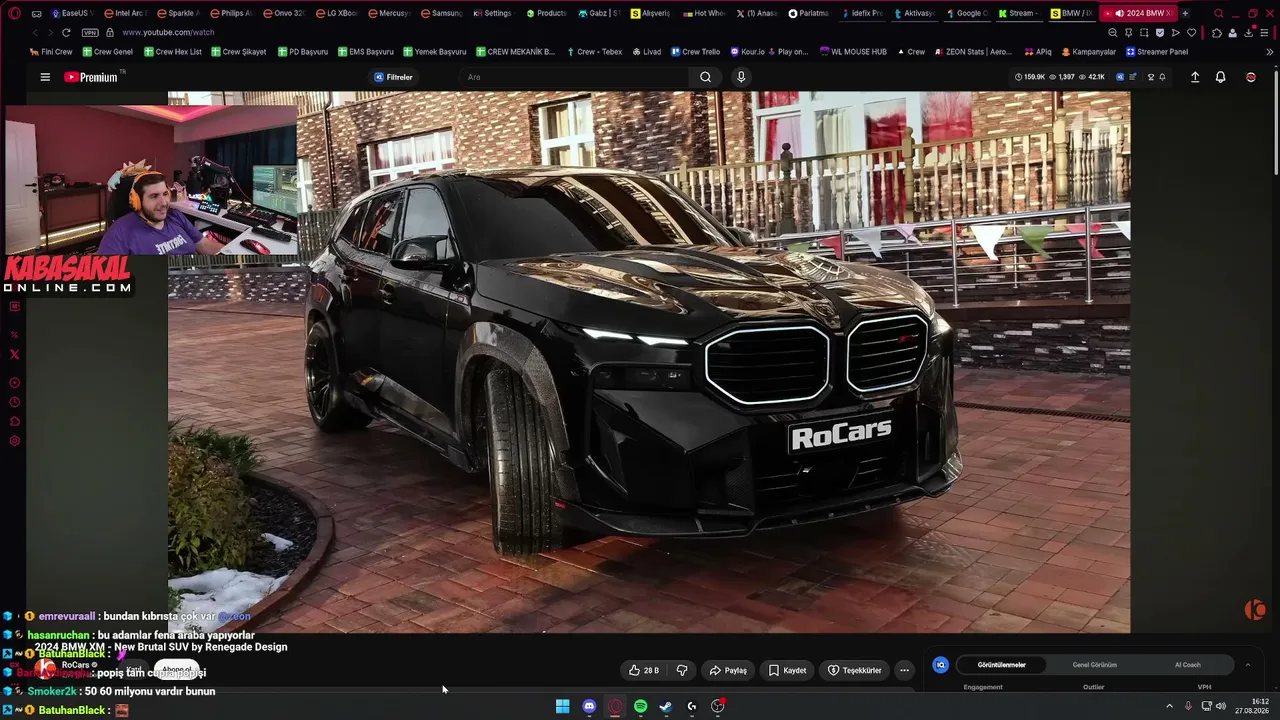Toggle the browser VPN badge

coord(90,32)
